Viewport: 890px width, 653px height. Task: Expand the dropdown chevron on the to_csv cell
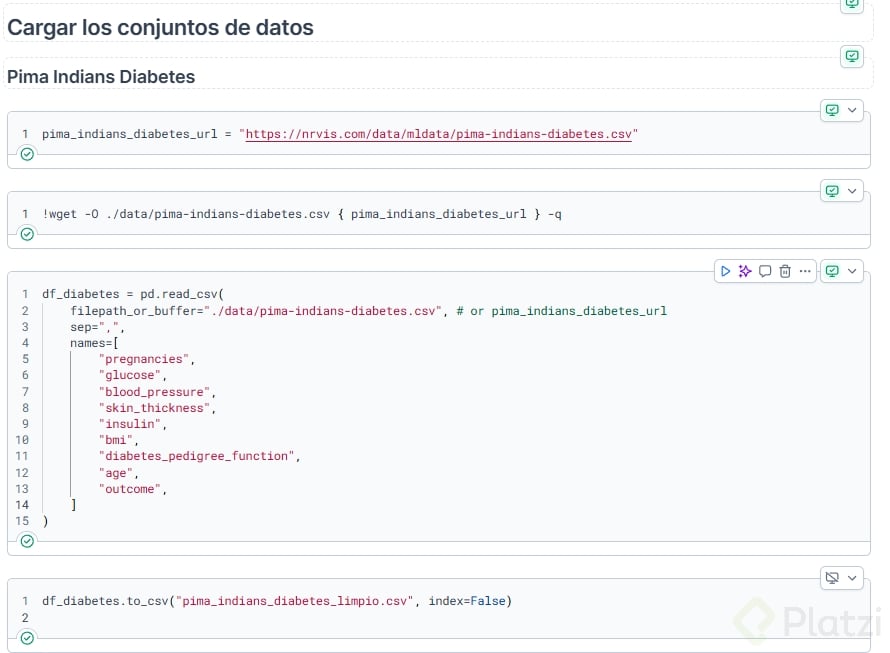coord(852,578)
